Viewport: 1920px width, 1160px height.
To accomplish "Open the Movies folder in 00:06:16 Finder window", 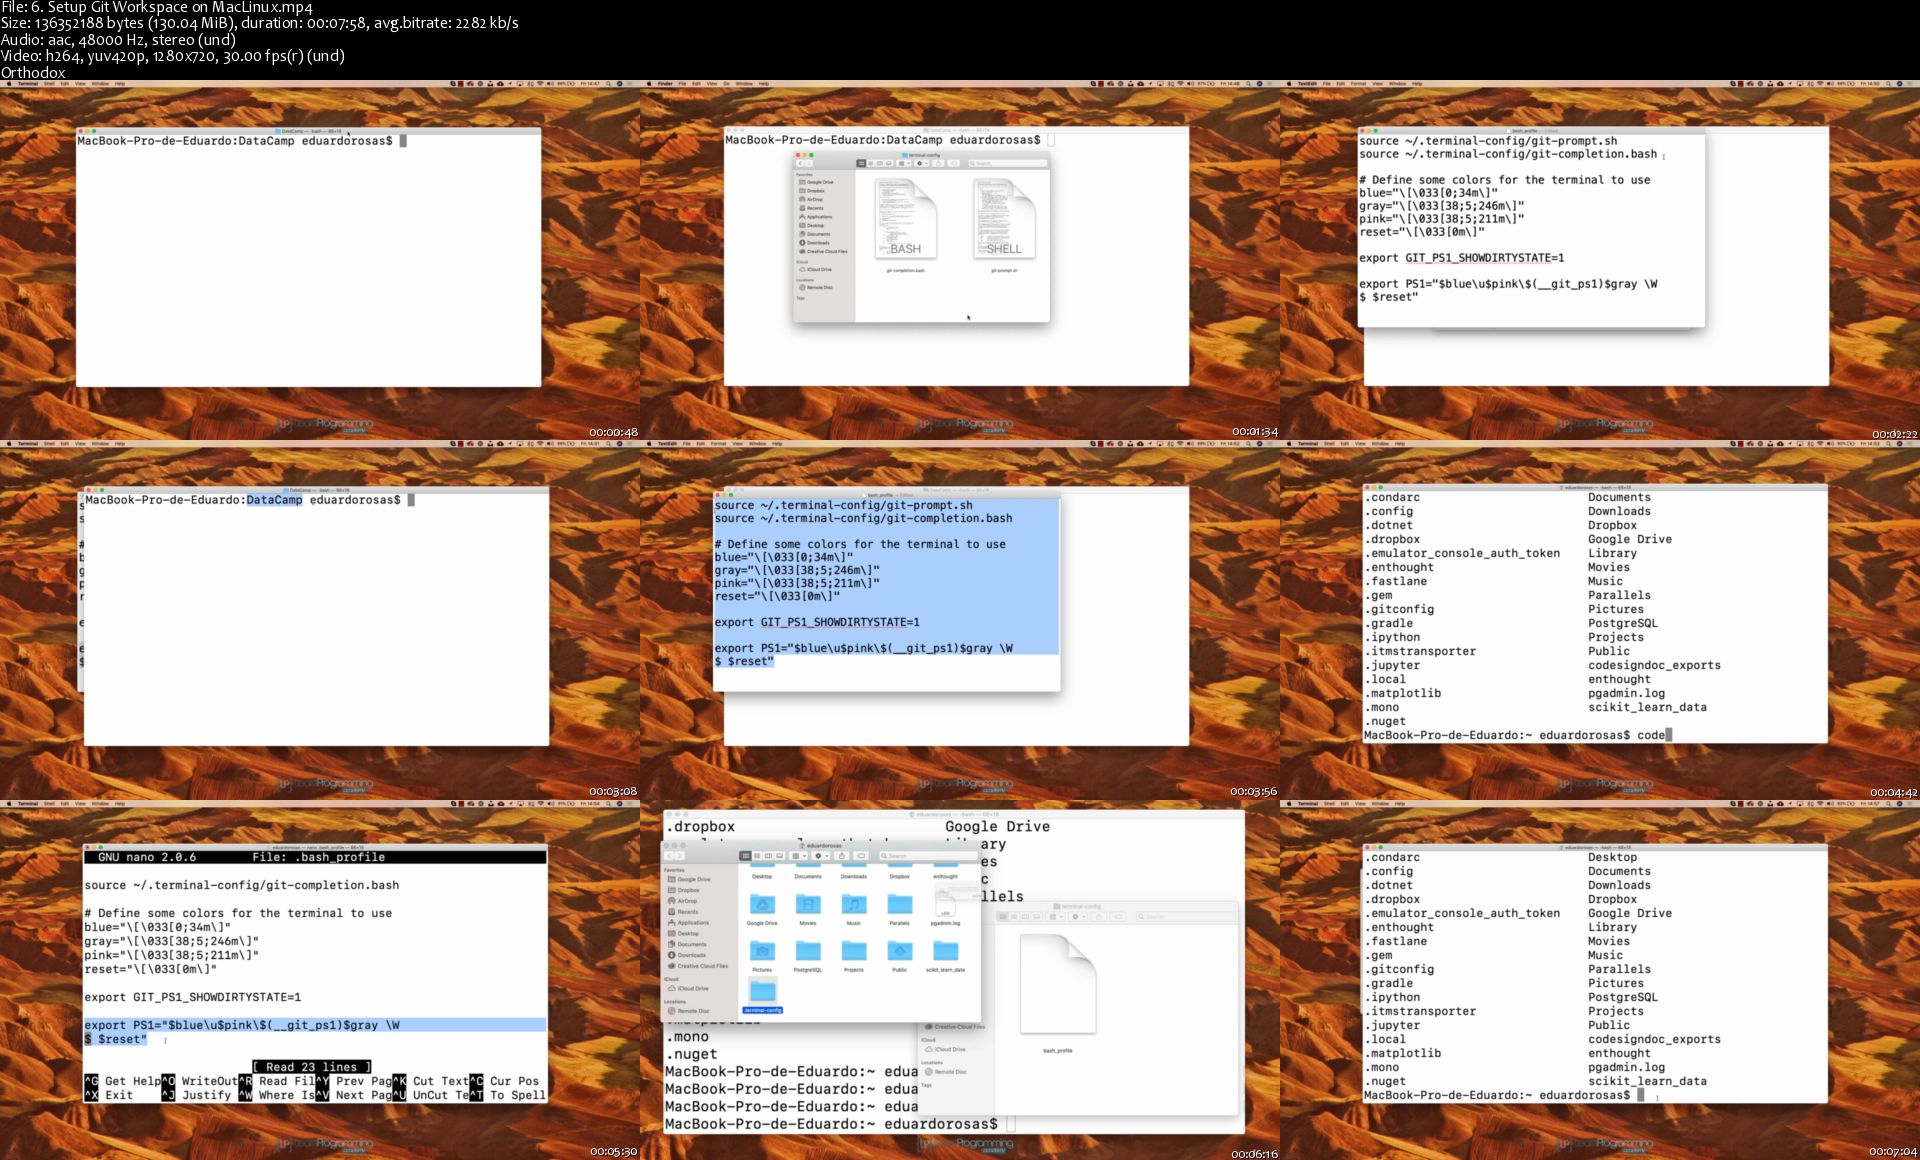I will click(x=808, y=905).
